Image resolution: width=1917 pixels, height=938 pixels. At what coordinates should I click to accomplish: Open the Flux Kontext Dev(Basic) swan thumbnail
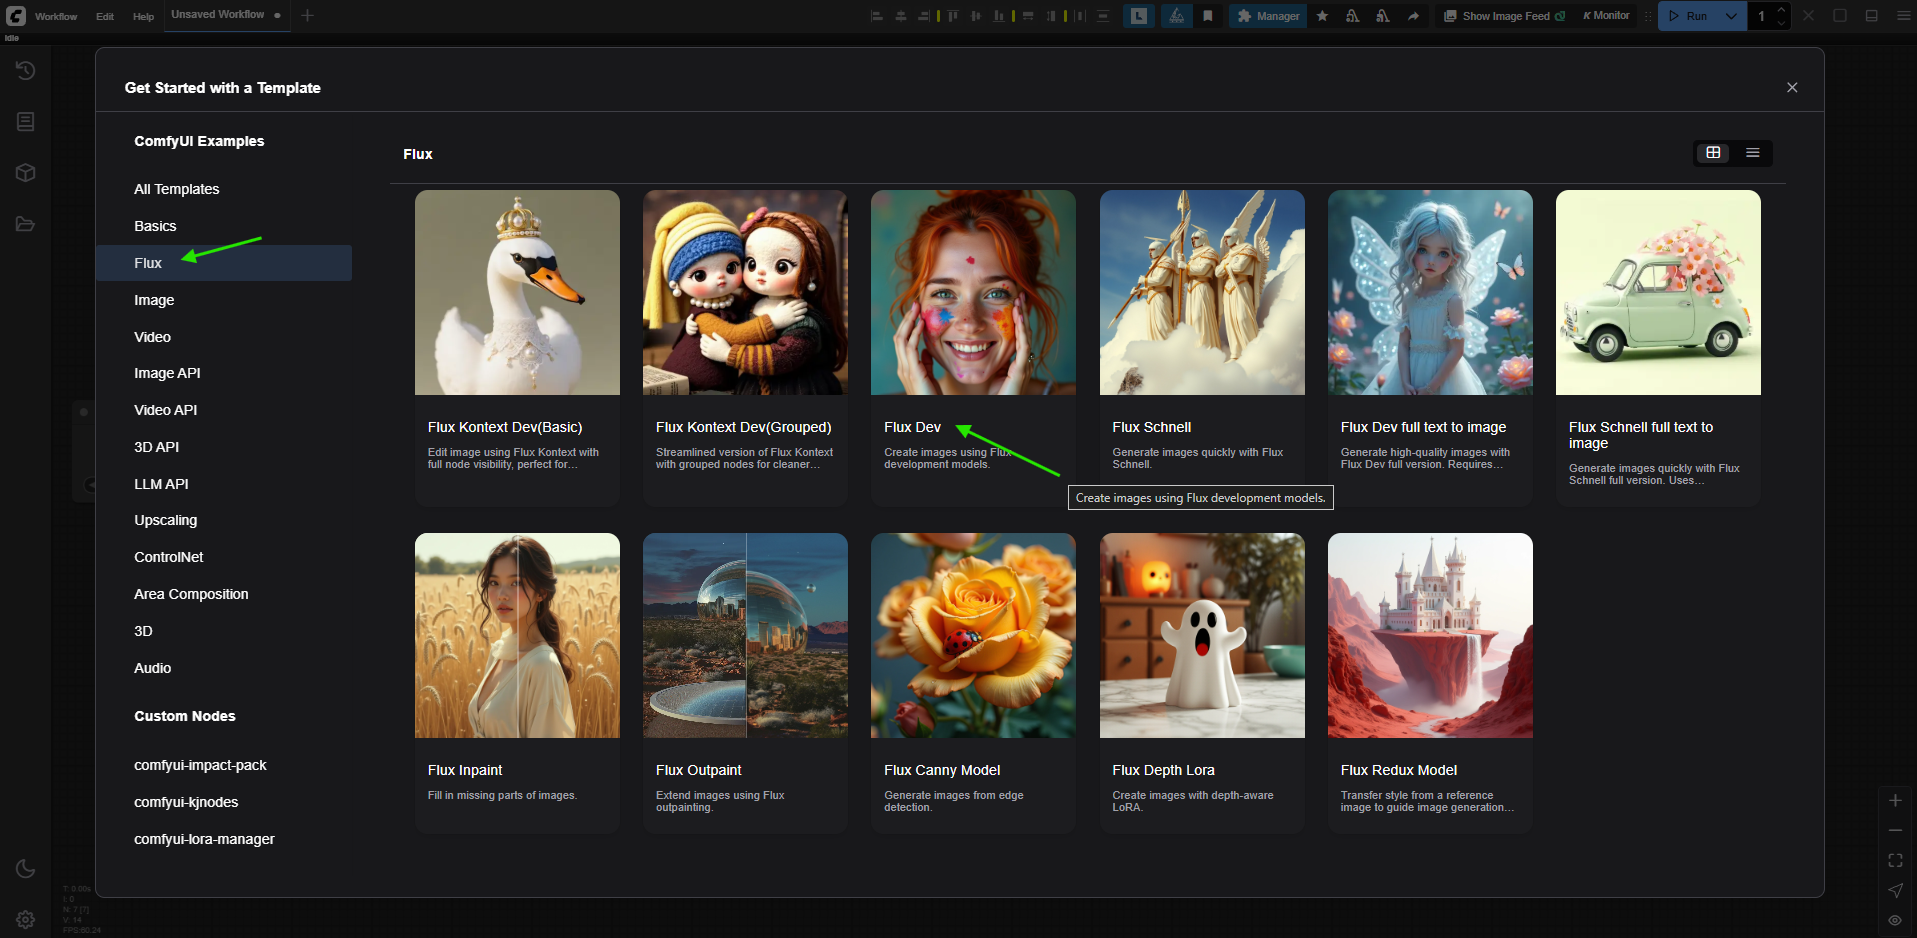pyautogui.click(x=517, y=292)
